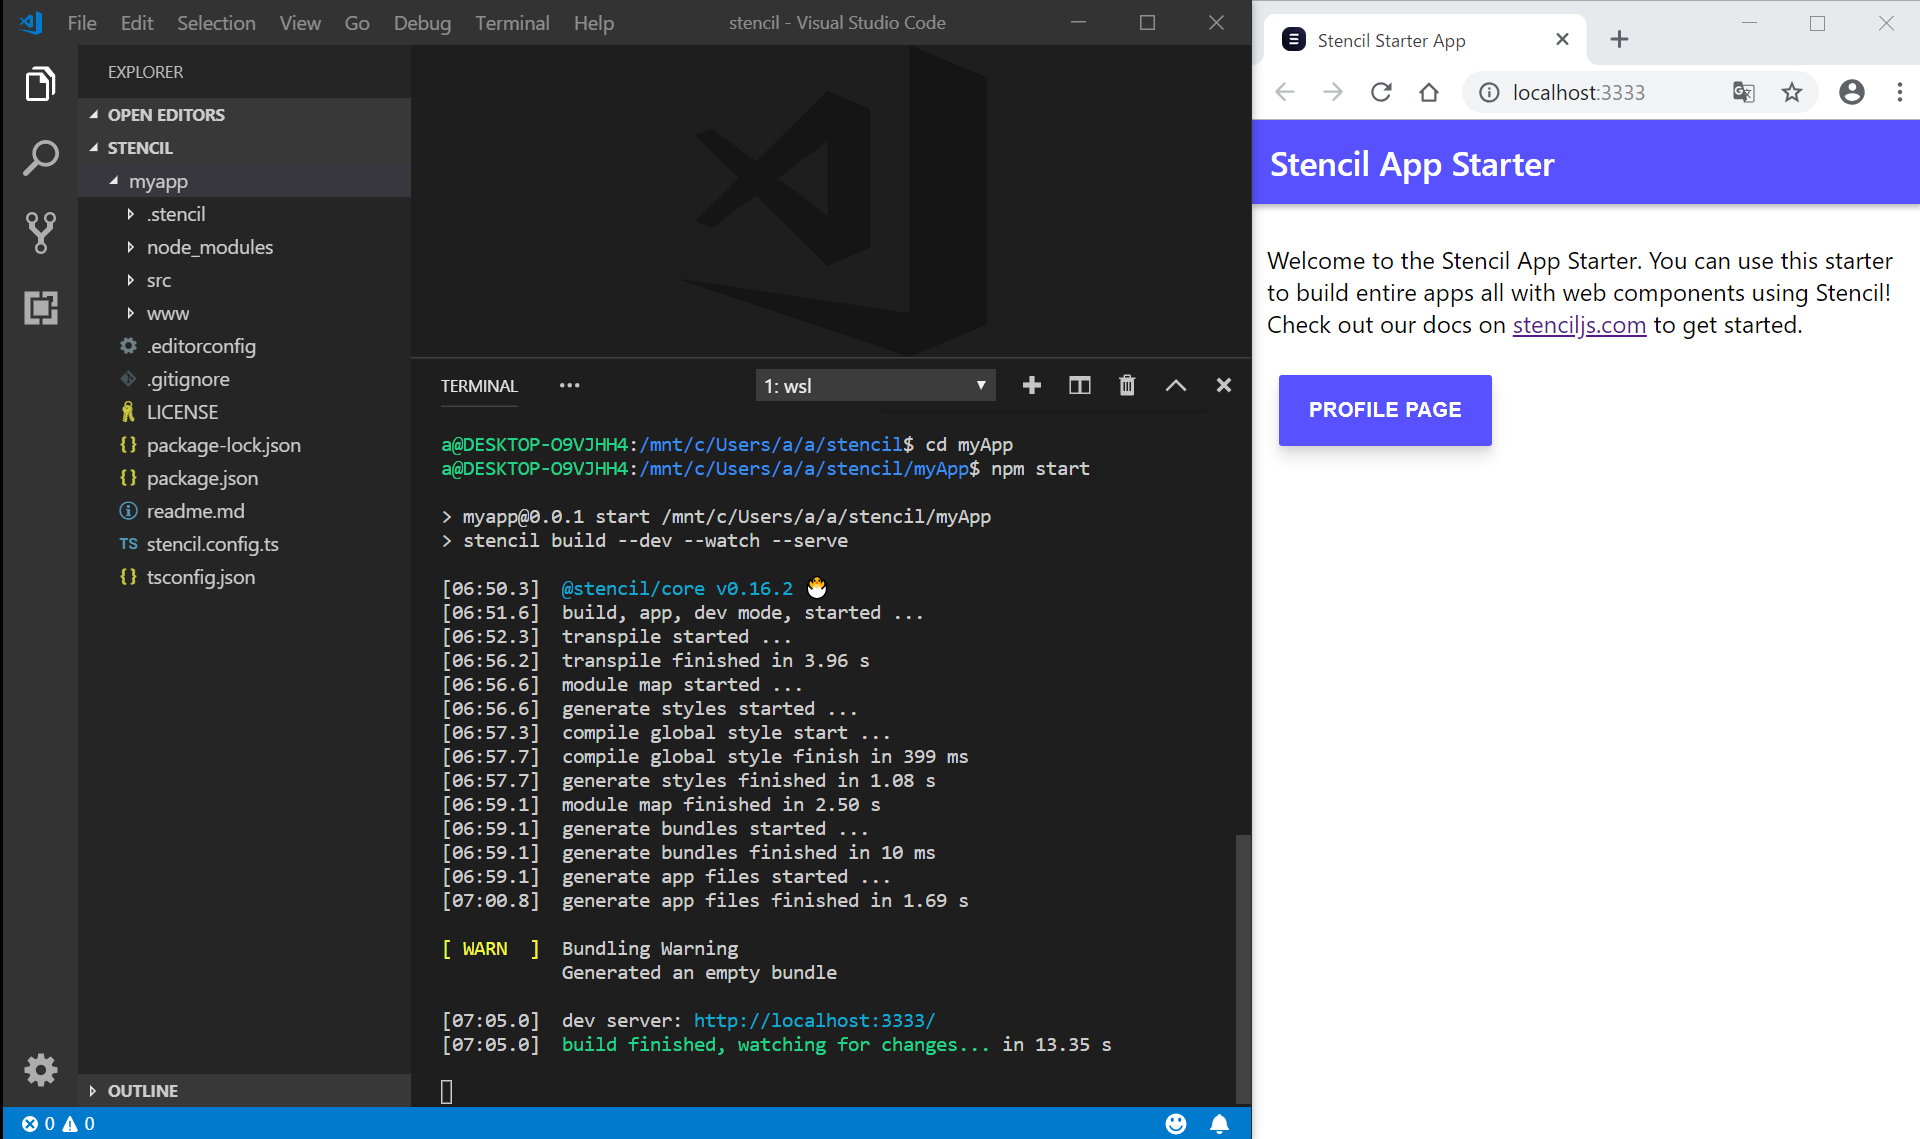
Task: Click the Stencil App Starter header title
Action: coord(1412,164)
